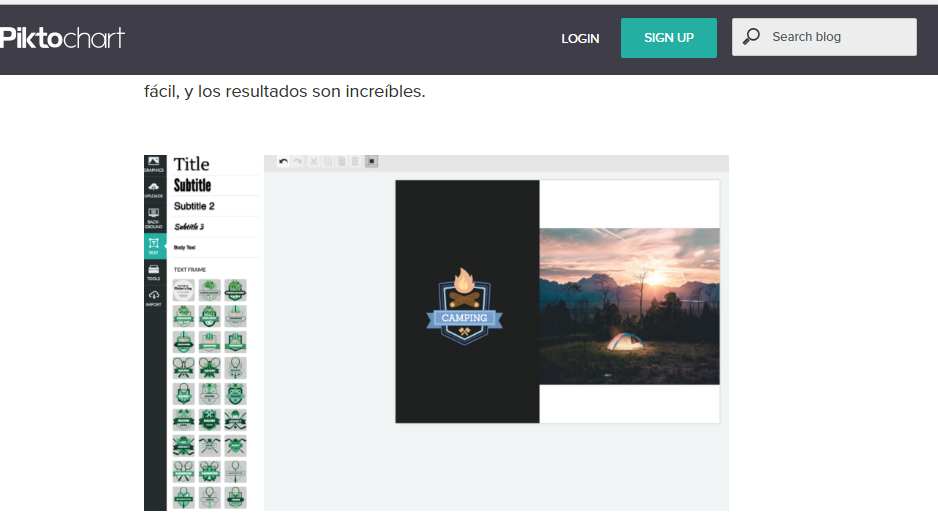The width and height of the screenshot is (938, 527).
Task: Click the Delete trash icon in toolbar
Action: tap(355, 162)
